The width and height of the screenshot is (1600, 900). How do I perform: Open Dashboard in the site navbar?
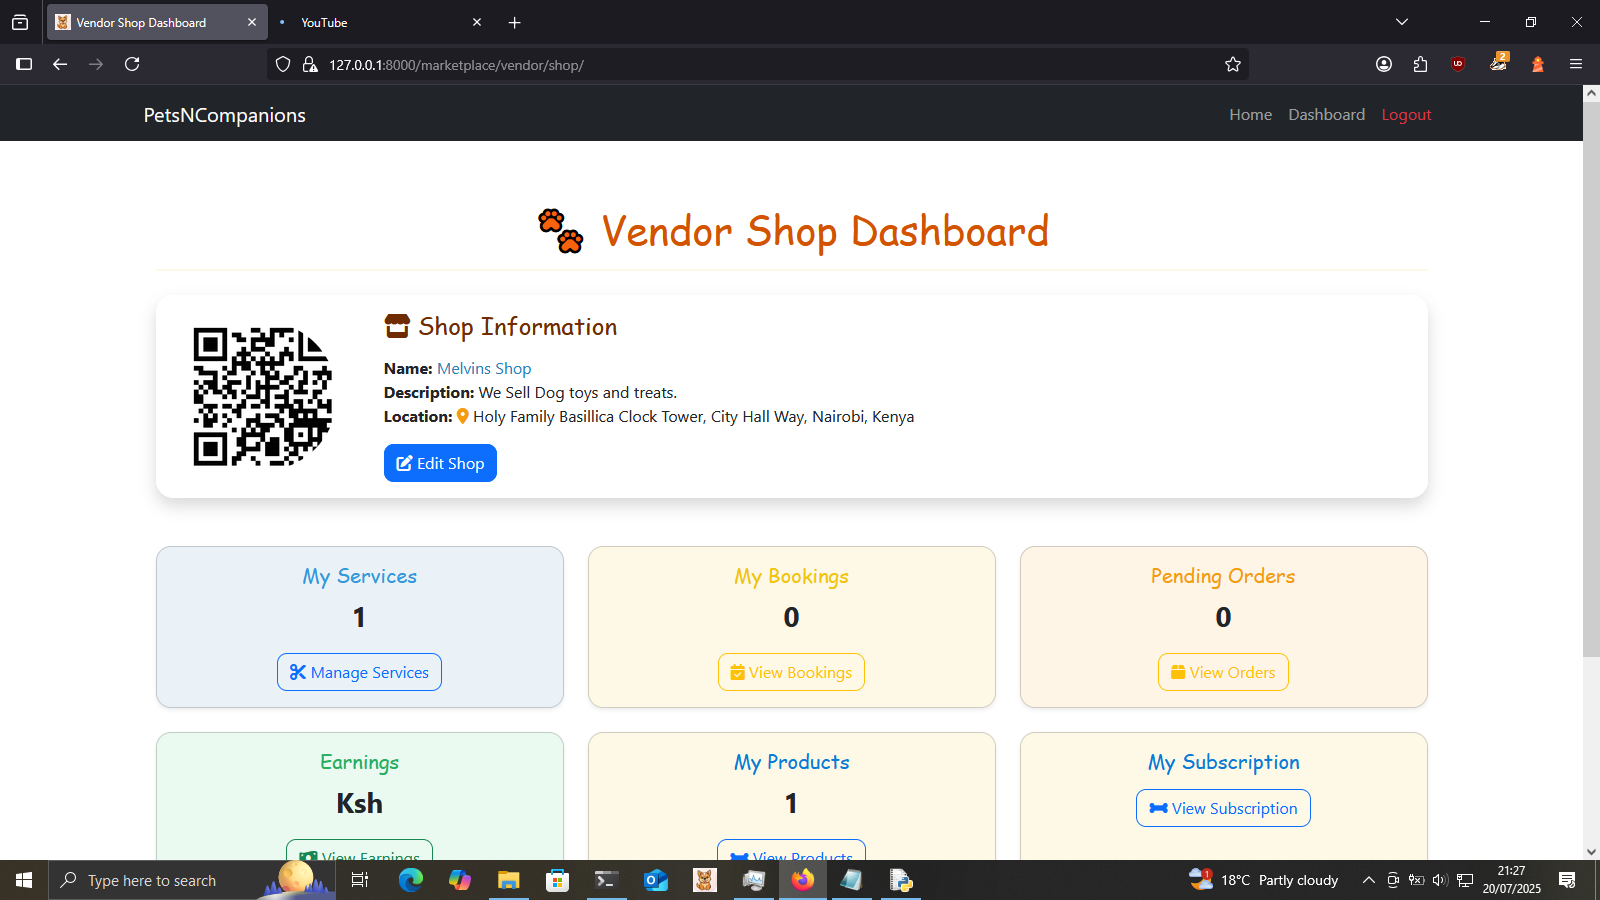[1327, 114]
